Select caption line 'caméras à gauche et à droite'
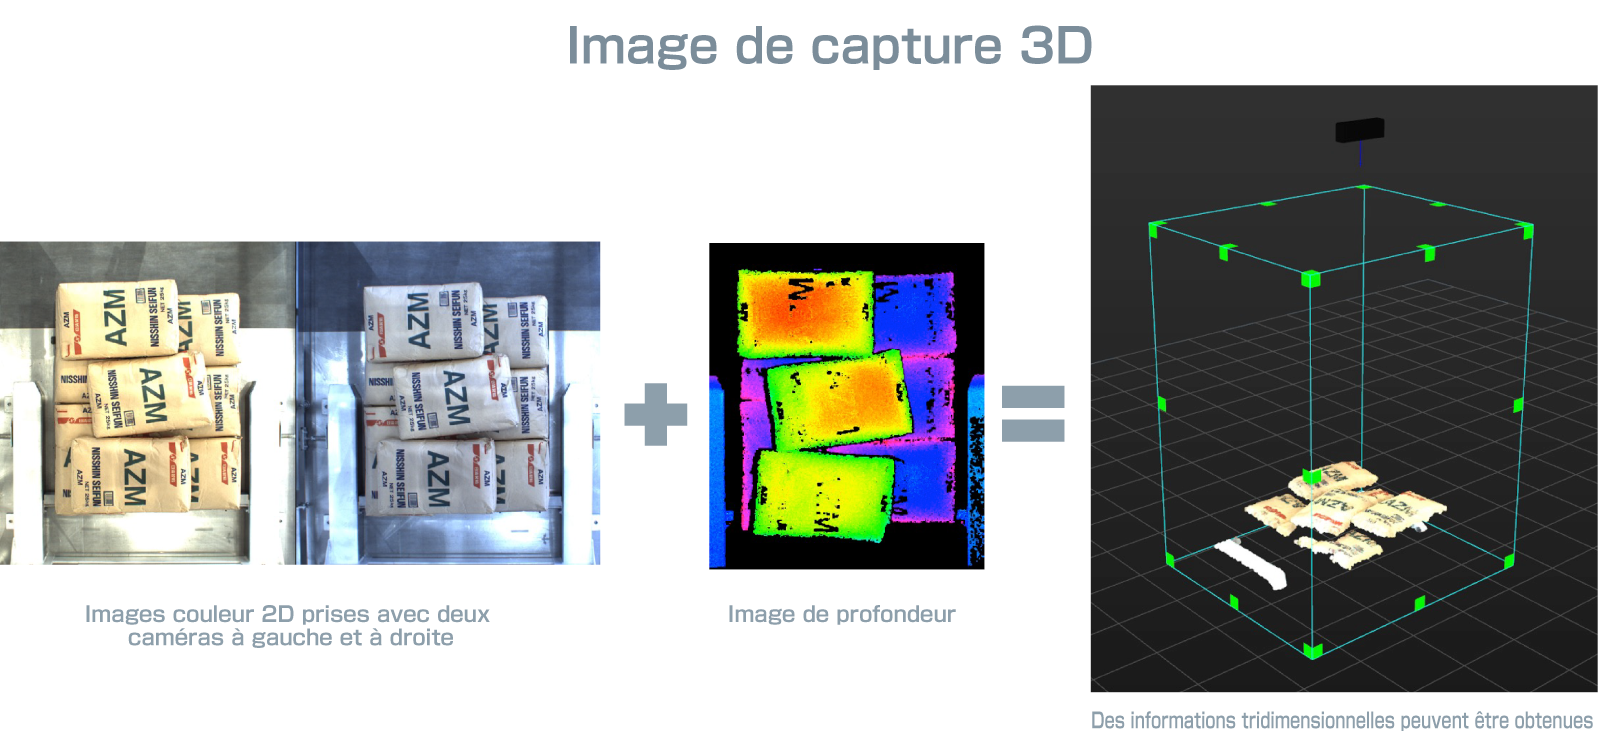 [291, 638]
